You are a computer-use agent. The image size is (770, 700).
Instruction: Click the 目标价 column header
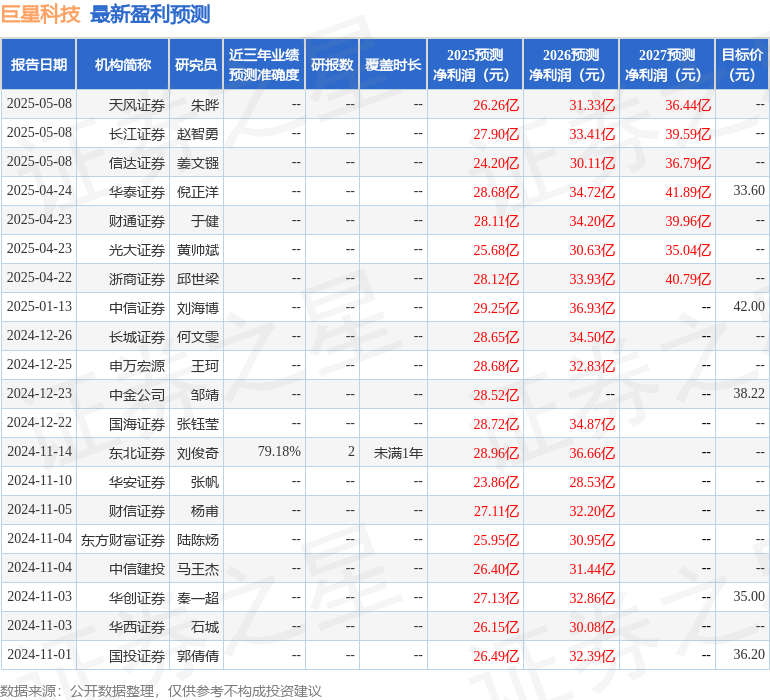point(742,65)
